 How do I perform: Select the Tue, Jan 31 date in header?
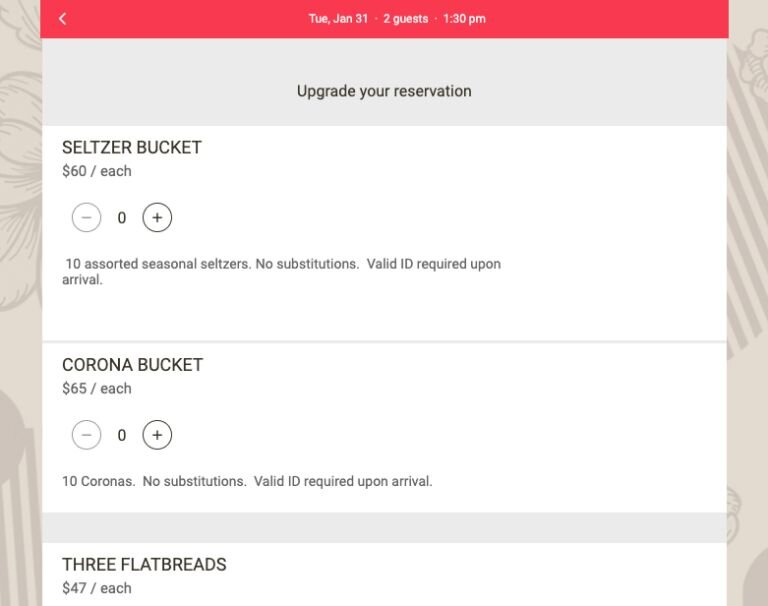(338, 19)
